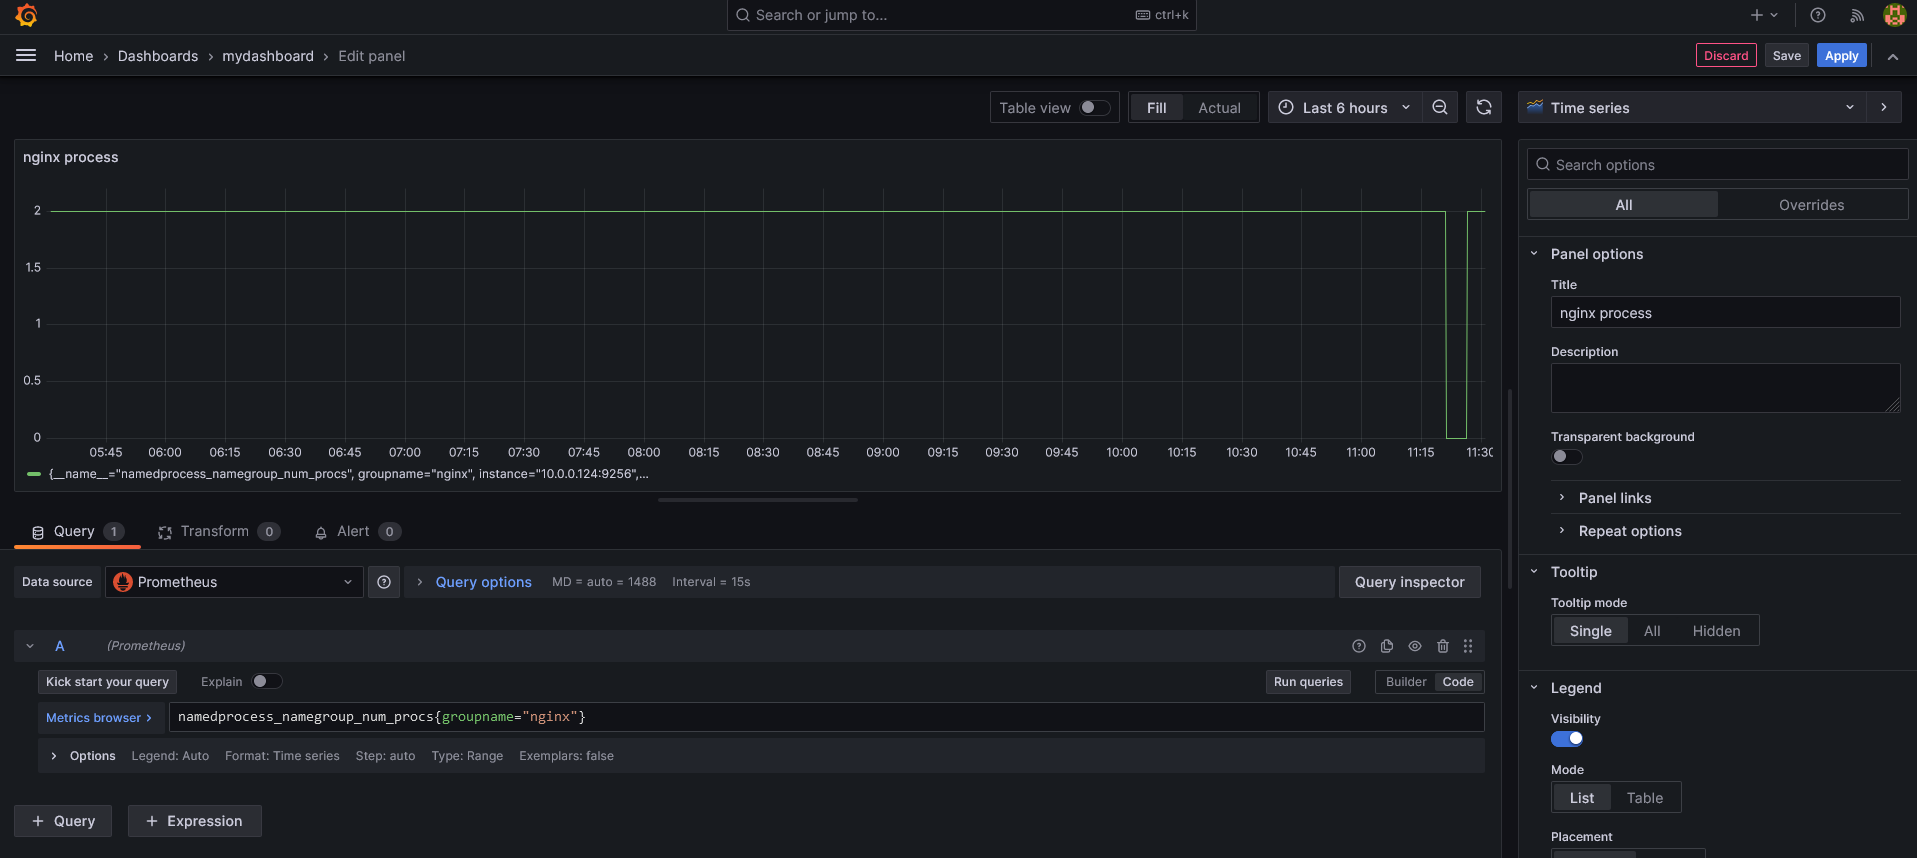Expand Panel links
This screenshot has width=1917, height=858.
point(1614,498)
